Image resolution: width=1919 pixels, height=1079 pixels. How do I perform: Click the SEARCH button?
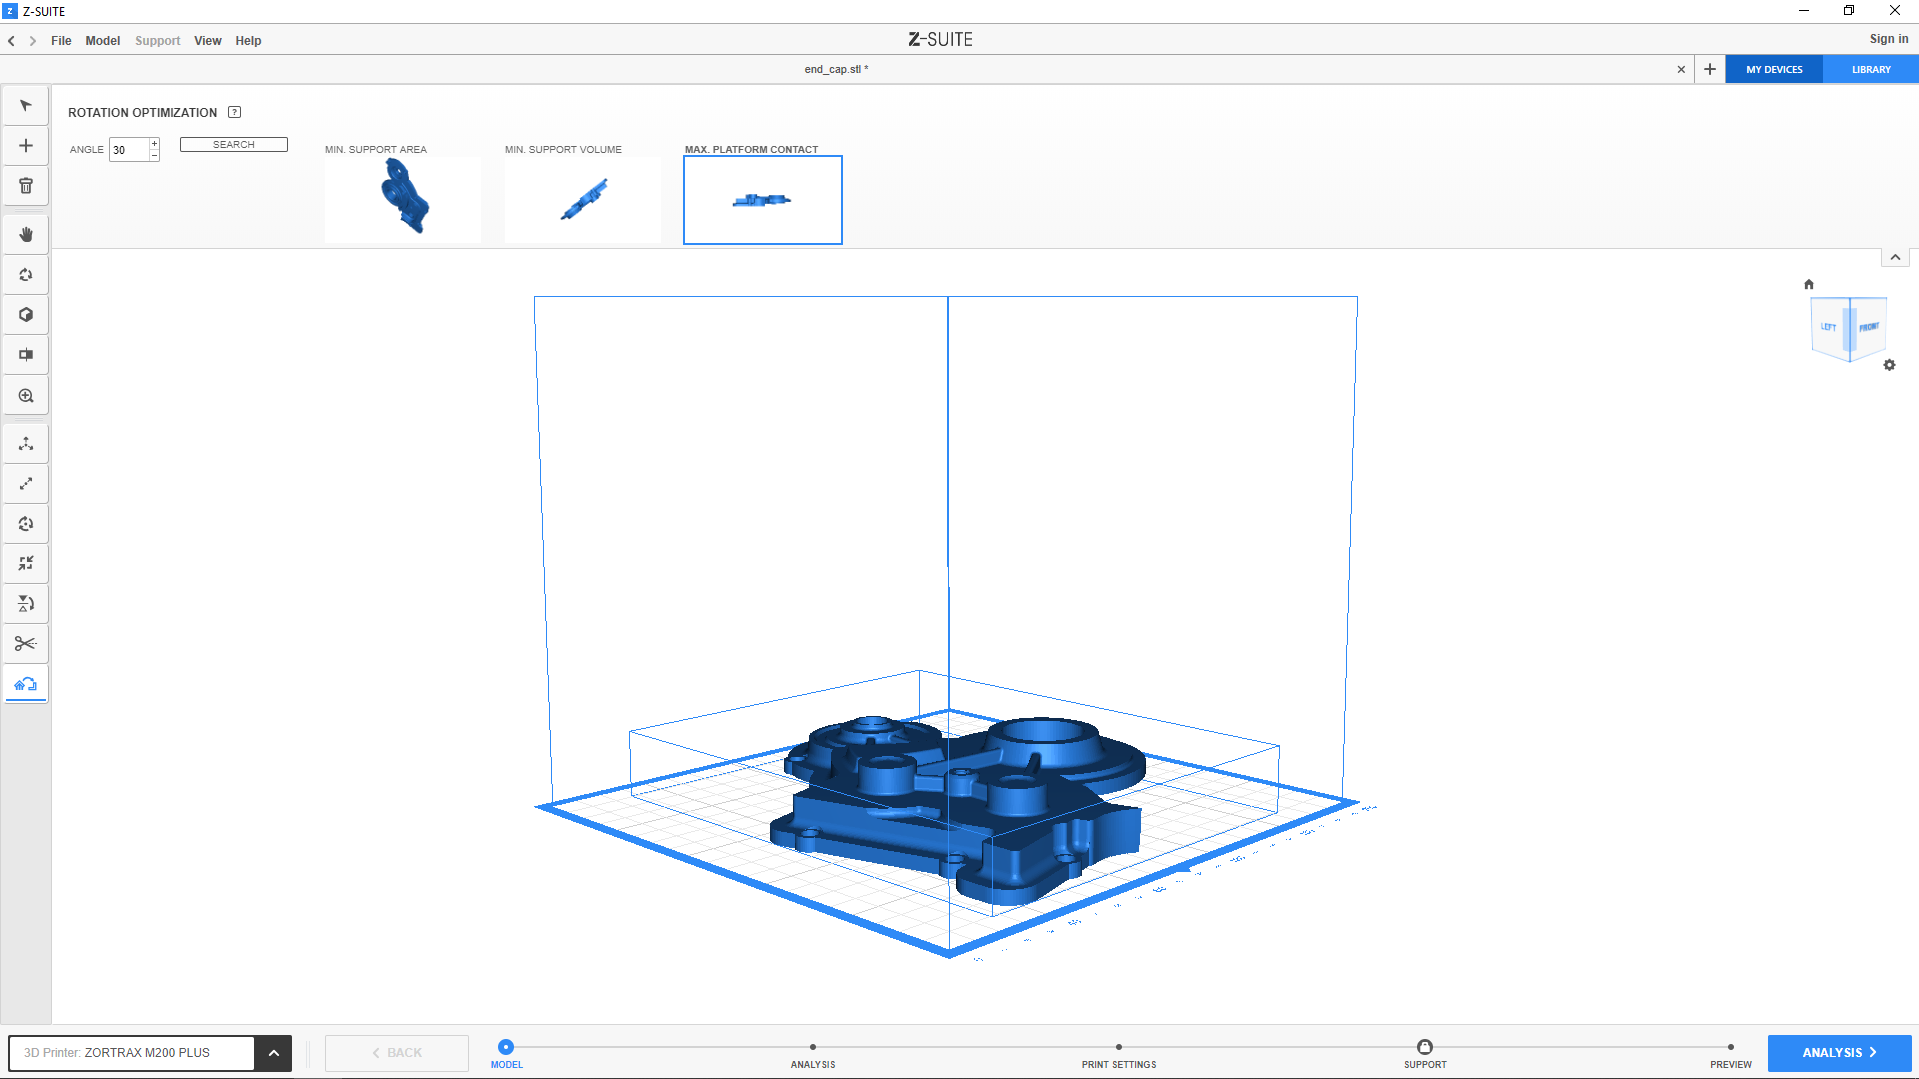tap(233, 145)
